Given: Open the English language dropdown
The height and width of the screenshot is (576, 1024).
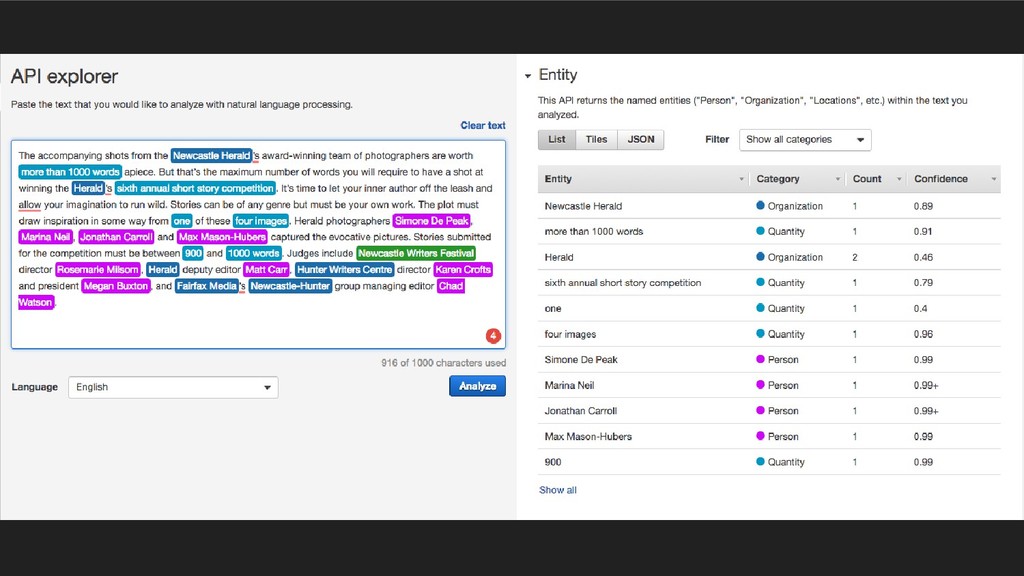Looking at the screenshot, I should [x=173, y=387].
